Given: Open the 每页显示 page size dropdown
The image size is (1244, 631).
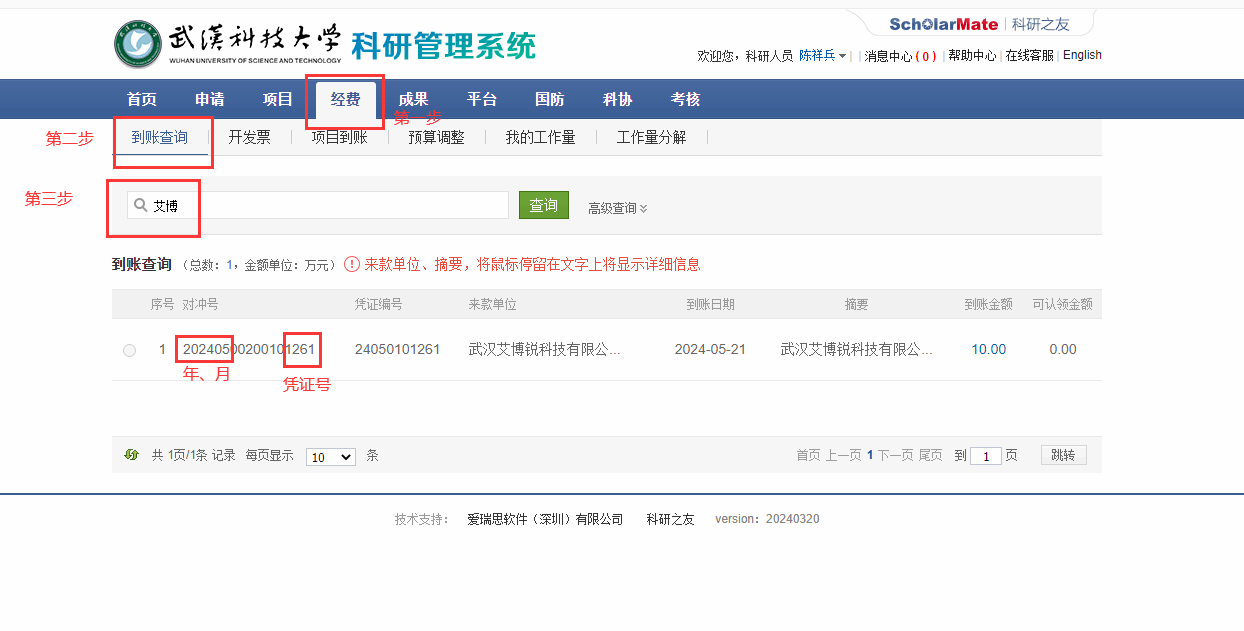Looking at the screenshot, I should click(x=330, y=456).
